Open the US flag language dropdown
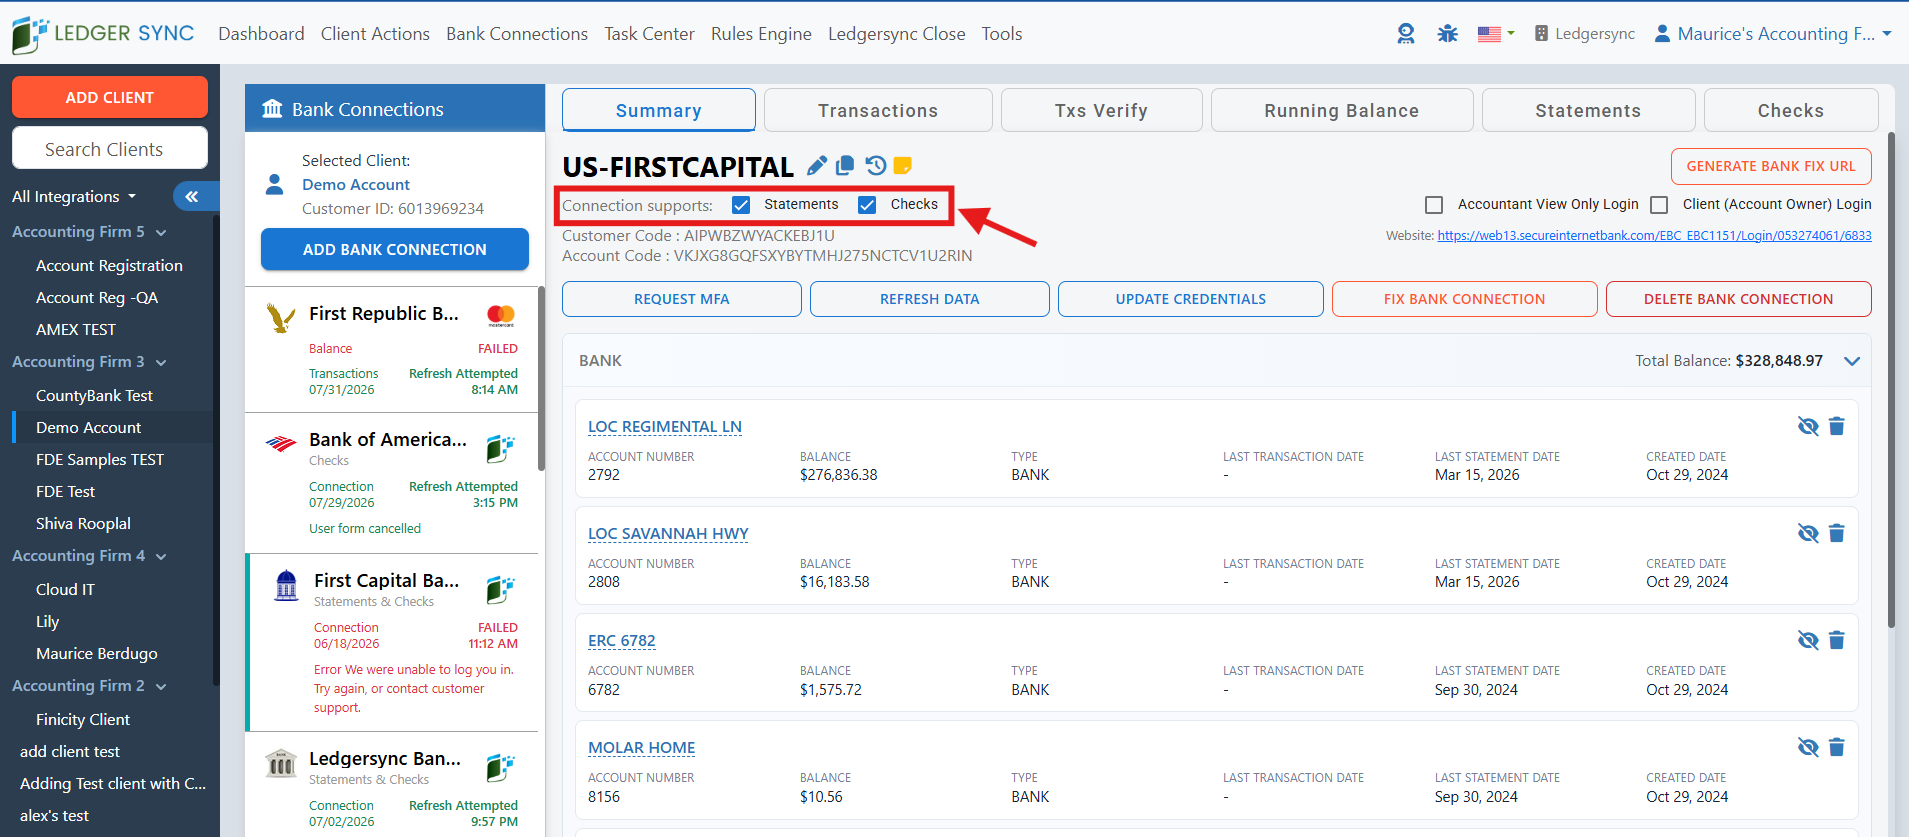 pyautogui.click(x=1496, y=34)
